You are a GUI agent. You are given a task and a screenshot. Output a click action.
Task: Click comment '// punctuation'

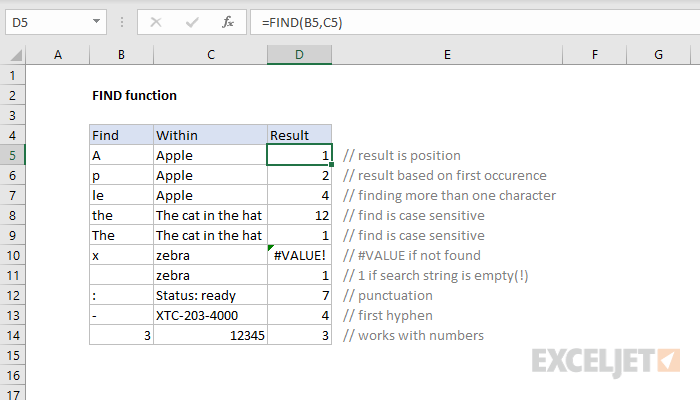point(388,296)
